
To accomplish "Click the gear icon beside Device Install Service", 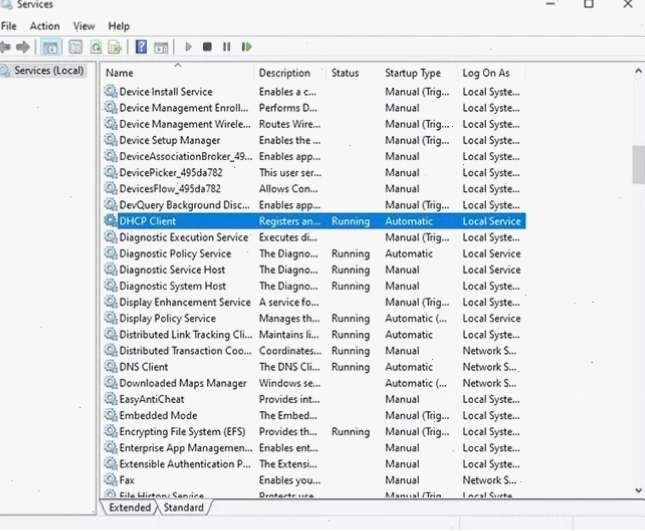I will click(110, 91).
